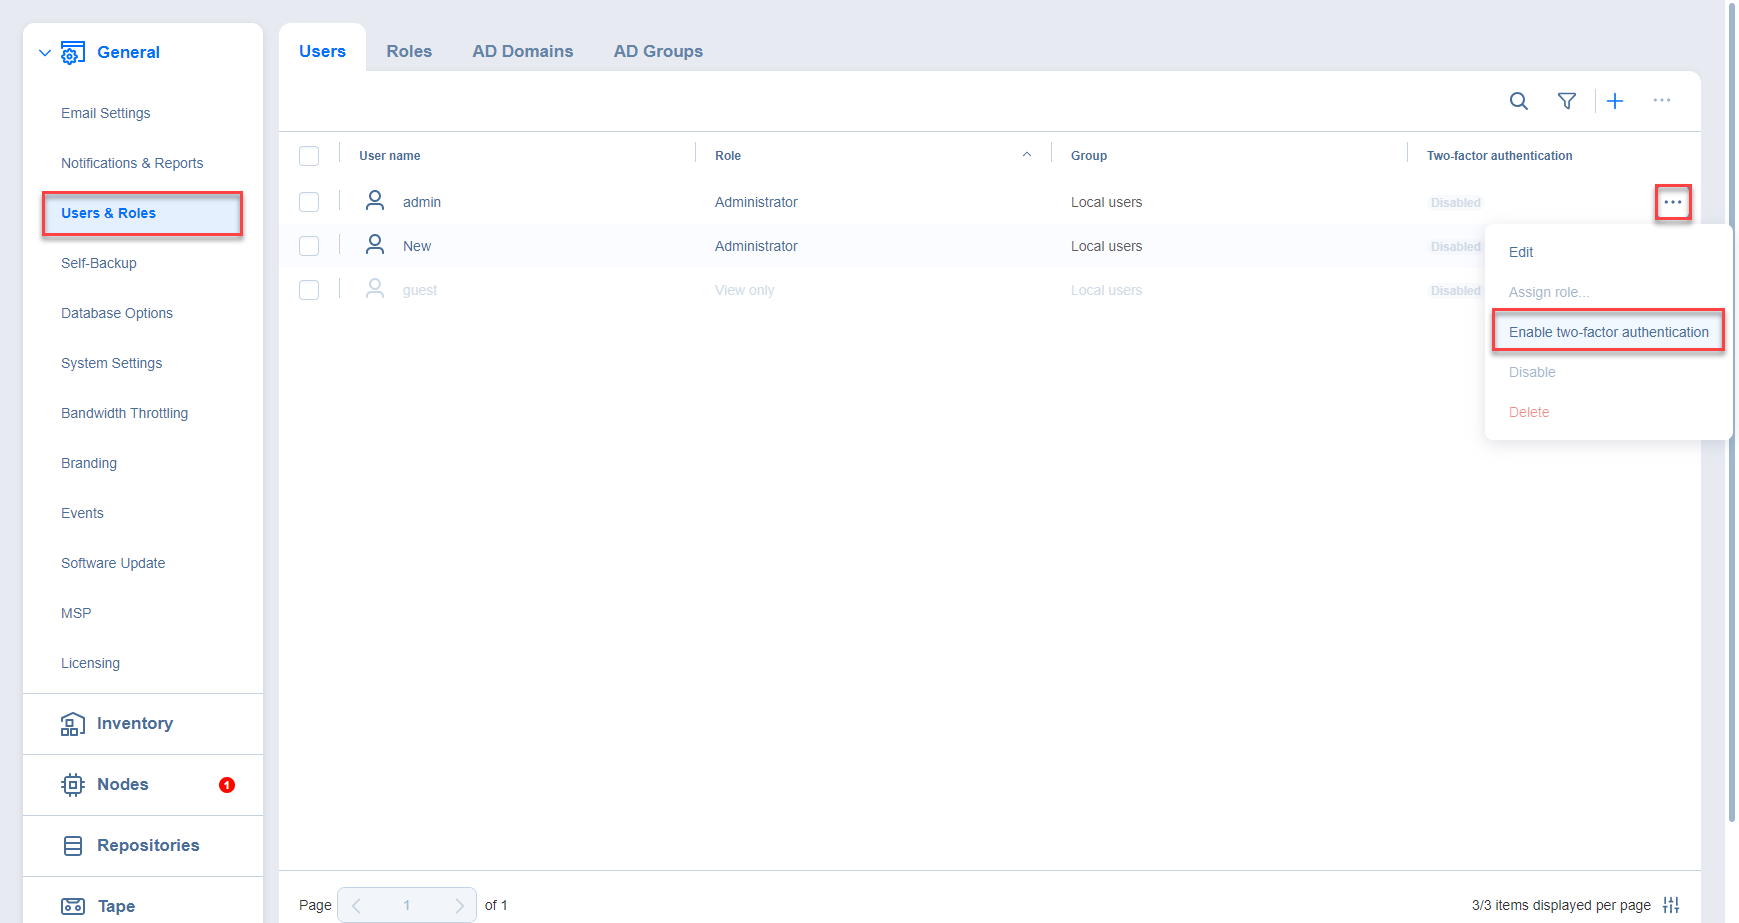The width and height of the screenshot is (1739, 923).
Task: Open Email Settings in sidebar
Action: (x=105, y=113)
